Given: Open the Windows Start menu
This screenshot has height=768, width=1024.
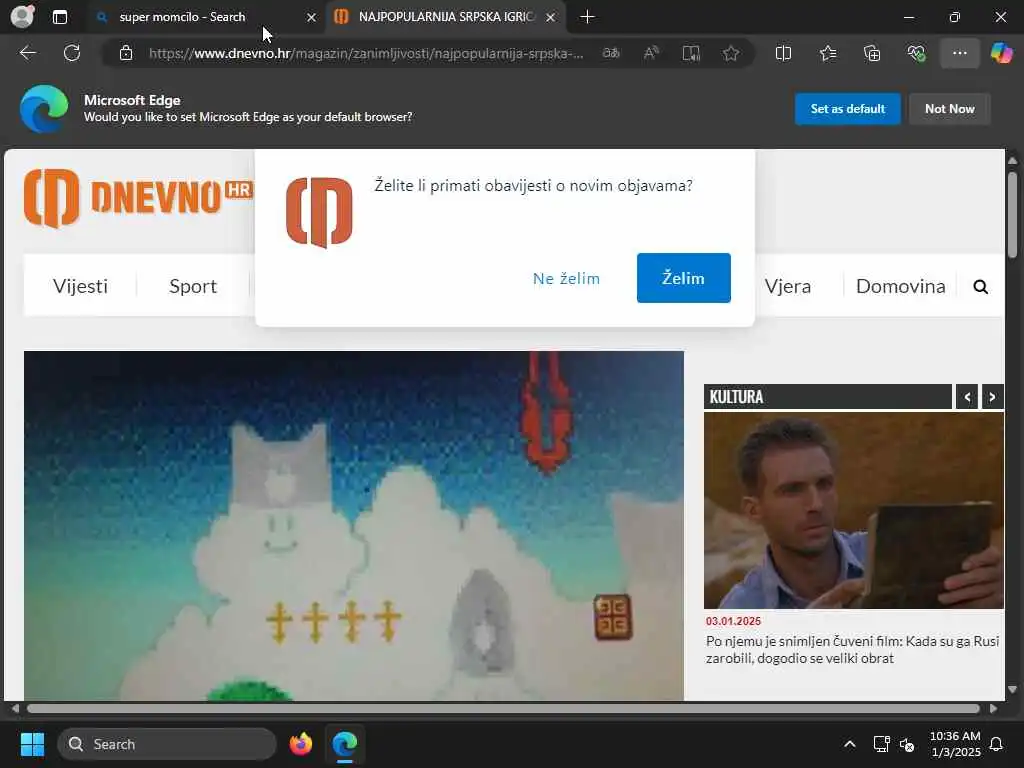Looking at the screenshot, I should 32,744.
